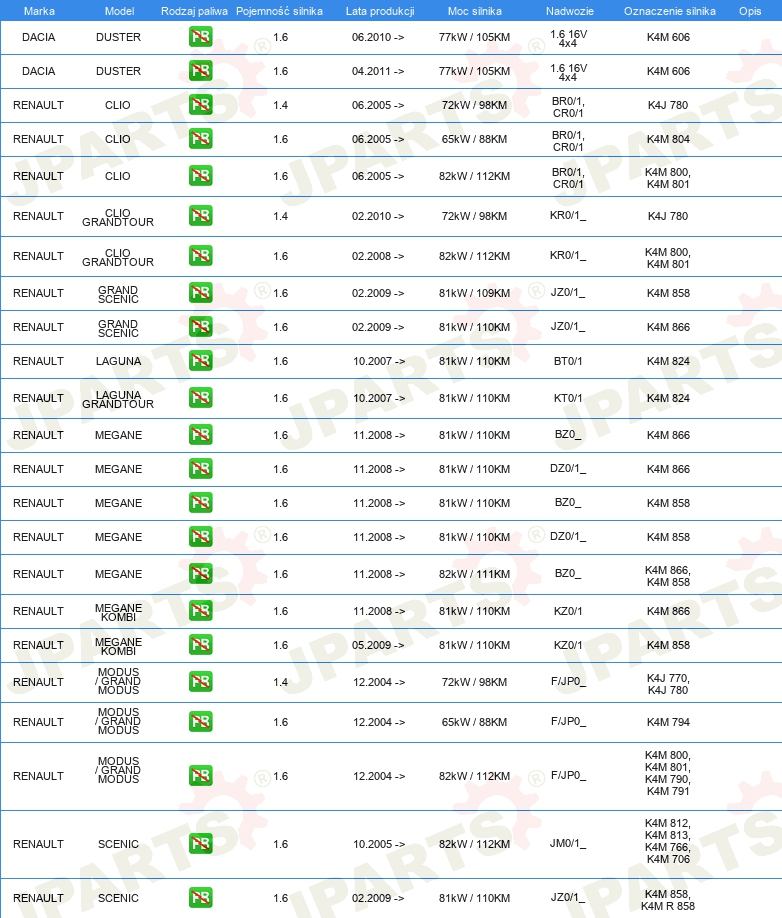Click the Model column header
The width and height of the screenshot is (782, 918).
tap(119, 11)
